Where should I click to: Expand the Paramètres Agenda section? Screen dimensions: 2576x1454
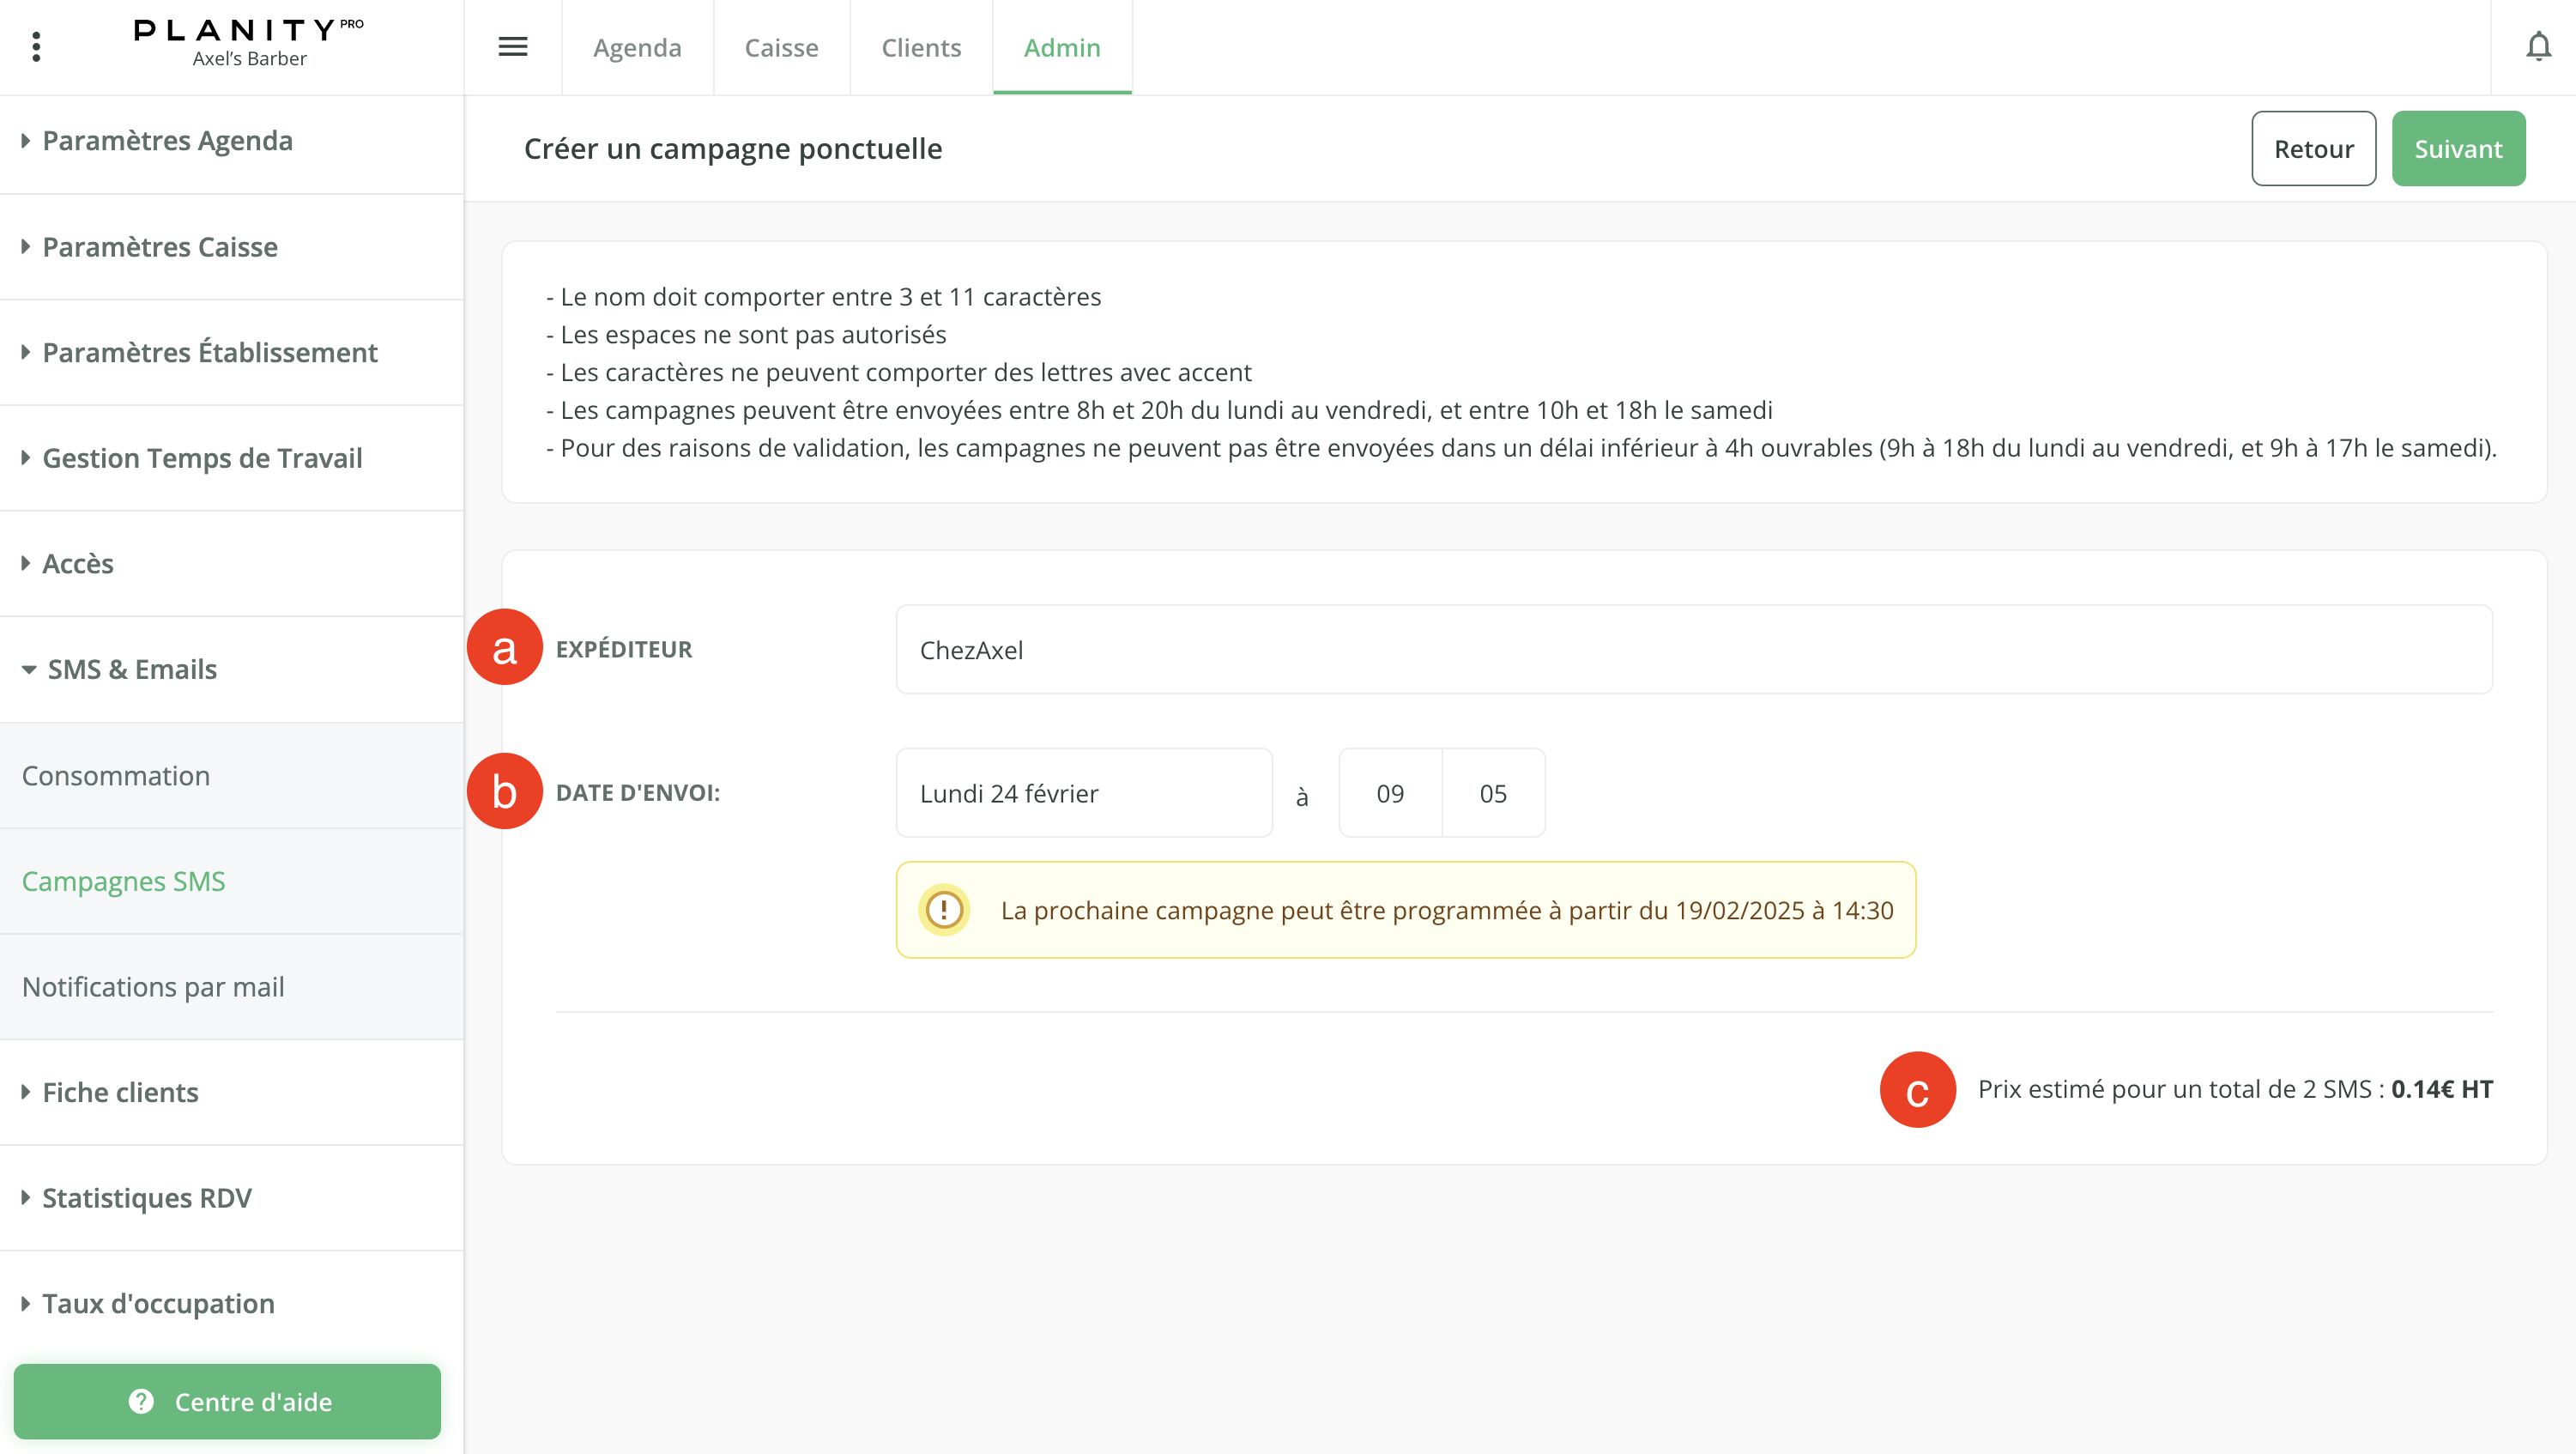tap(167, 141)
